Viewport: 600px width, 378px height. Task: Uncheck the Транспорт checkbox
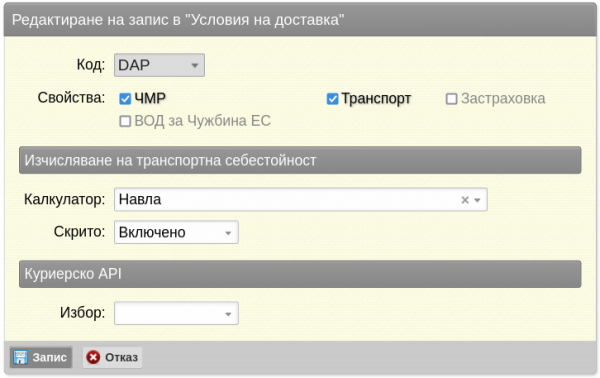pos(332,99)
